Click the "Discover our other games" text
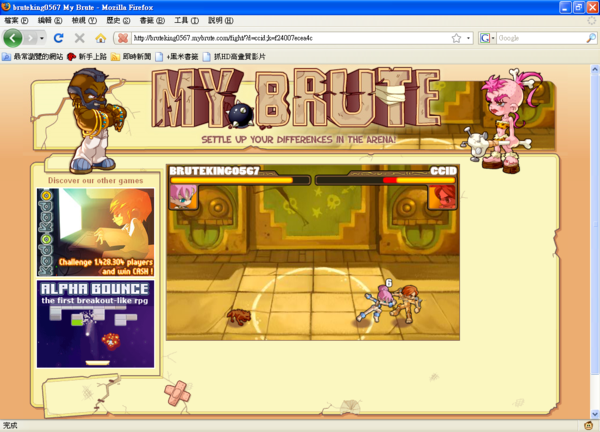Viewport: 600px width, 432px height. pyautogui.click(x=96, y=180)
